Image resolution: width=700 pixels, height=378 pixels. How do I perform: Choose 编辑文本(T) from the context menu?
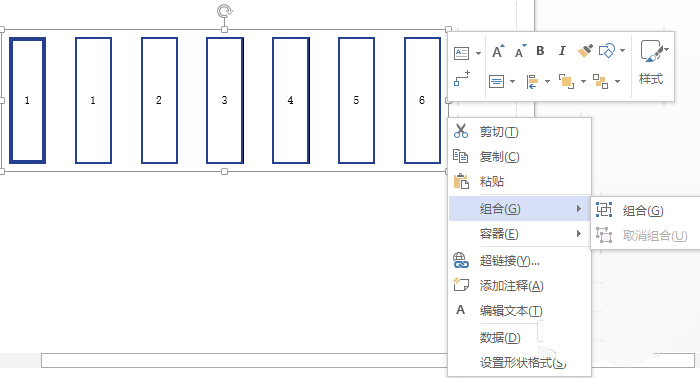click(x=520, y=311)
